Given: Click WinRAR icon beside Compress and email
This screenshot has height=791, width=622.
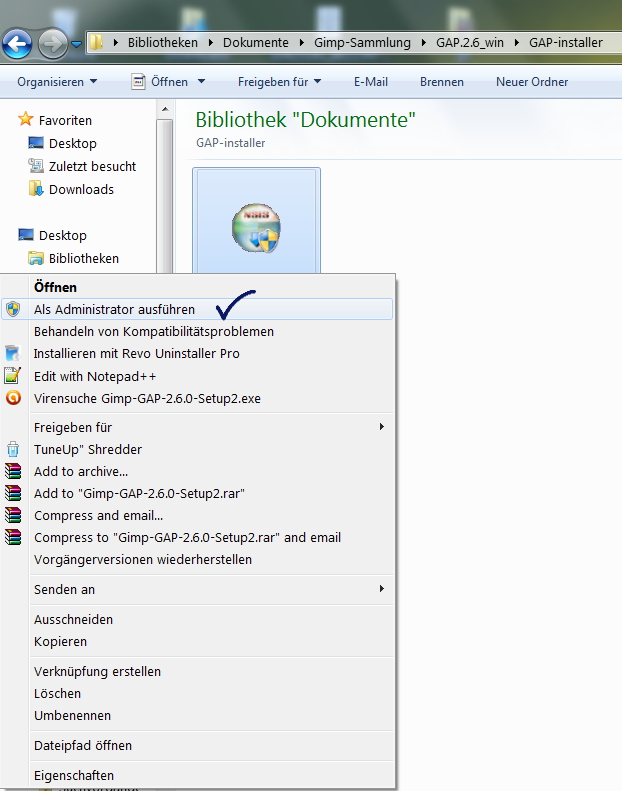Looking at the screenshot, I should pyautogui.click(x=13, y=515).
